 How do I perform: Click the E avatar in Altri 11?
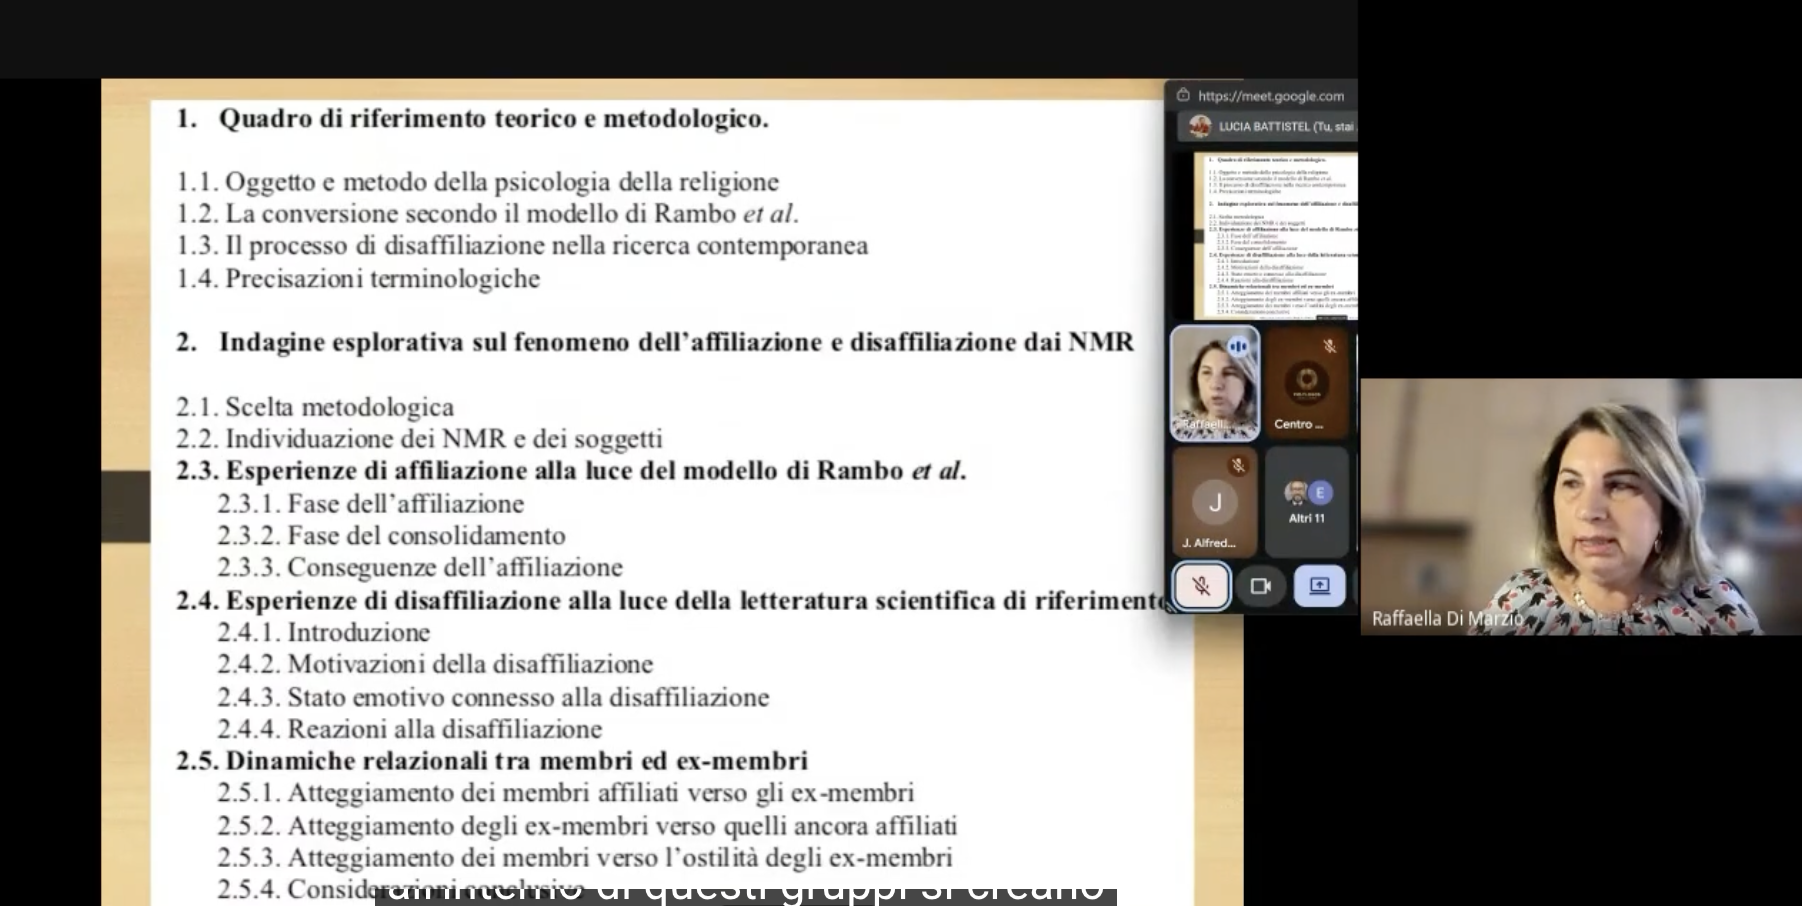pyautogui.click(x=1320, y=492)
